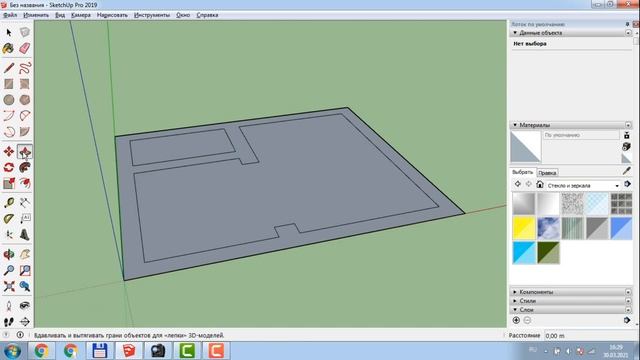Select the Circle tool
This screenshot has height=360, width=640.
click(x=9, y=100)
